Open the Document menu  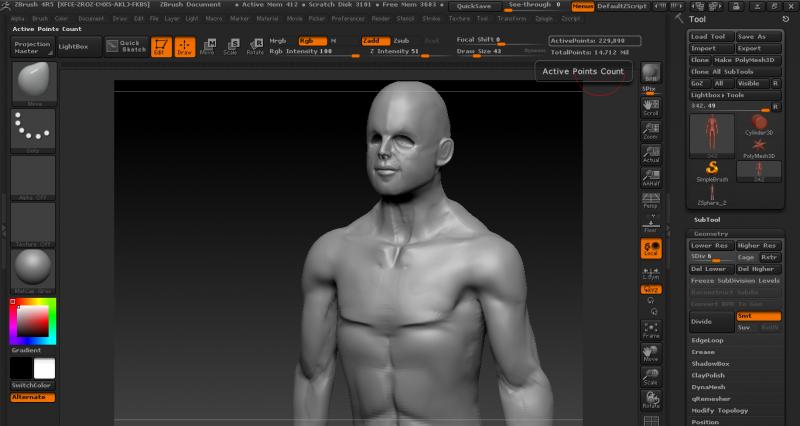click(91, 18)
